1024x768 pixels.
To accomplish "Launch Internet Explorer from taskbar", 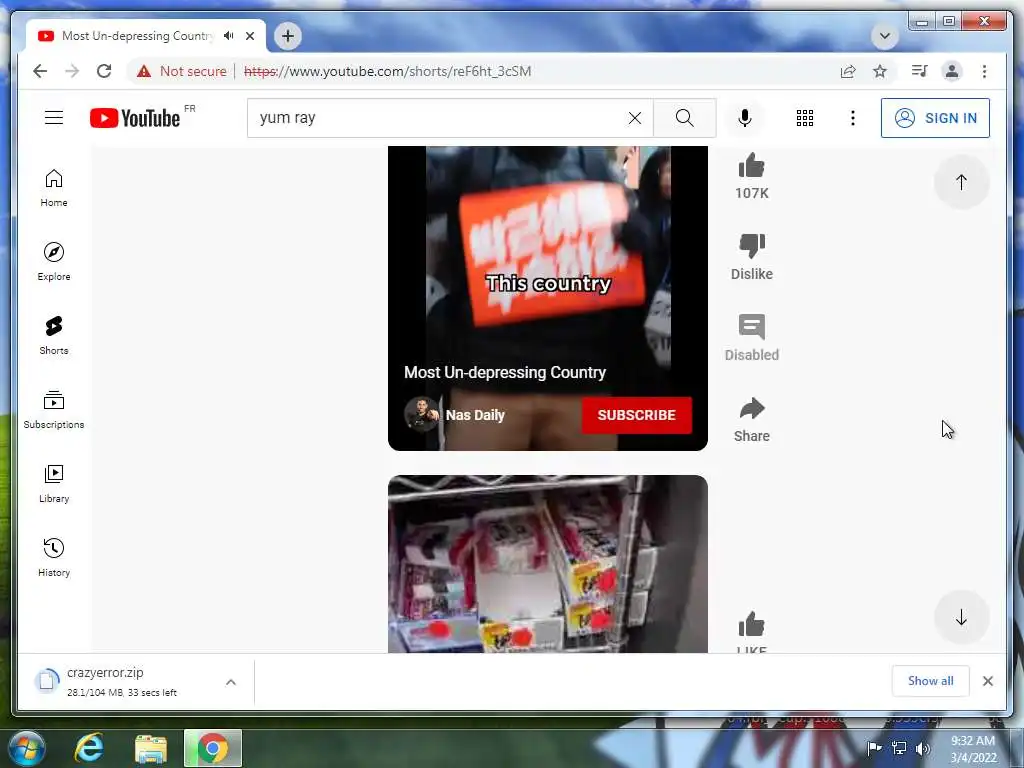I will pos(89,748).
